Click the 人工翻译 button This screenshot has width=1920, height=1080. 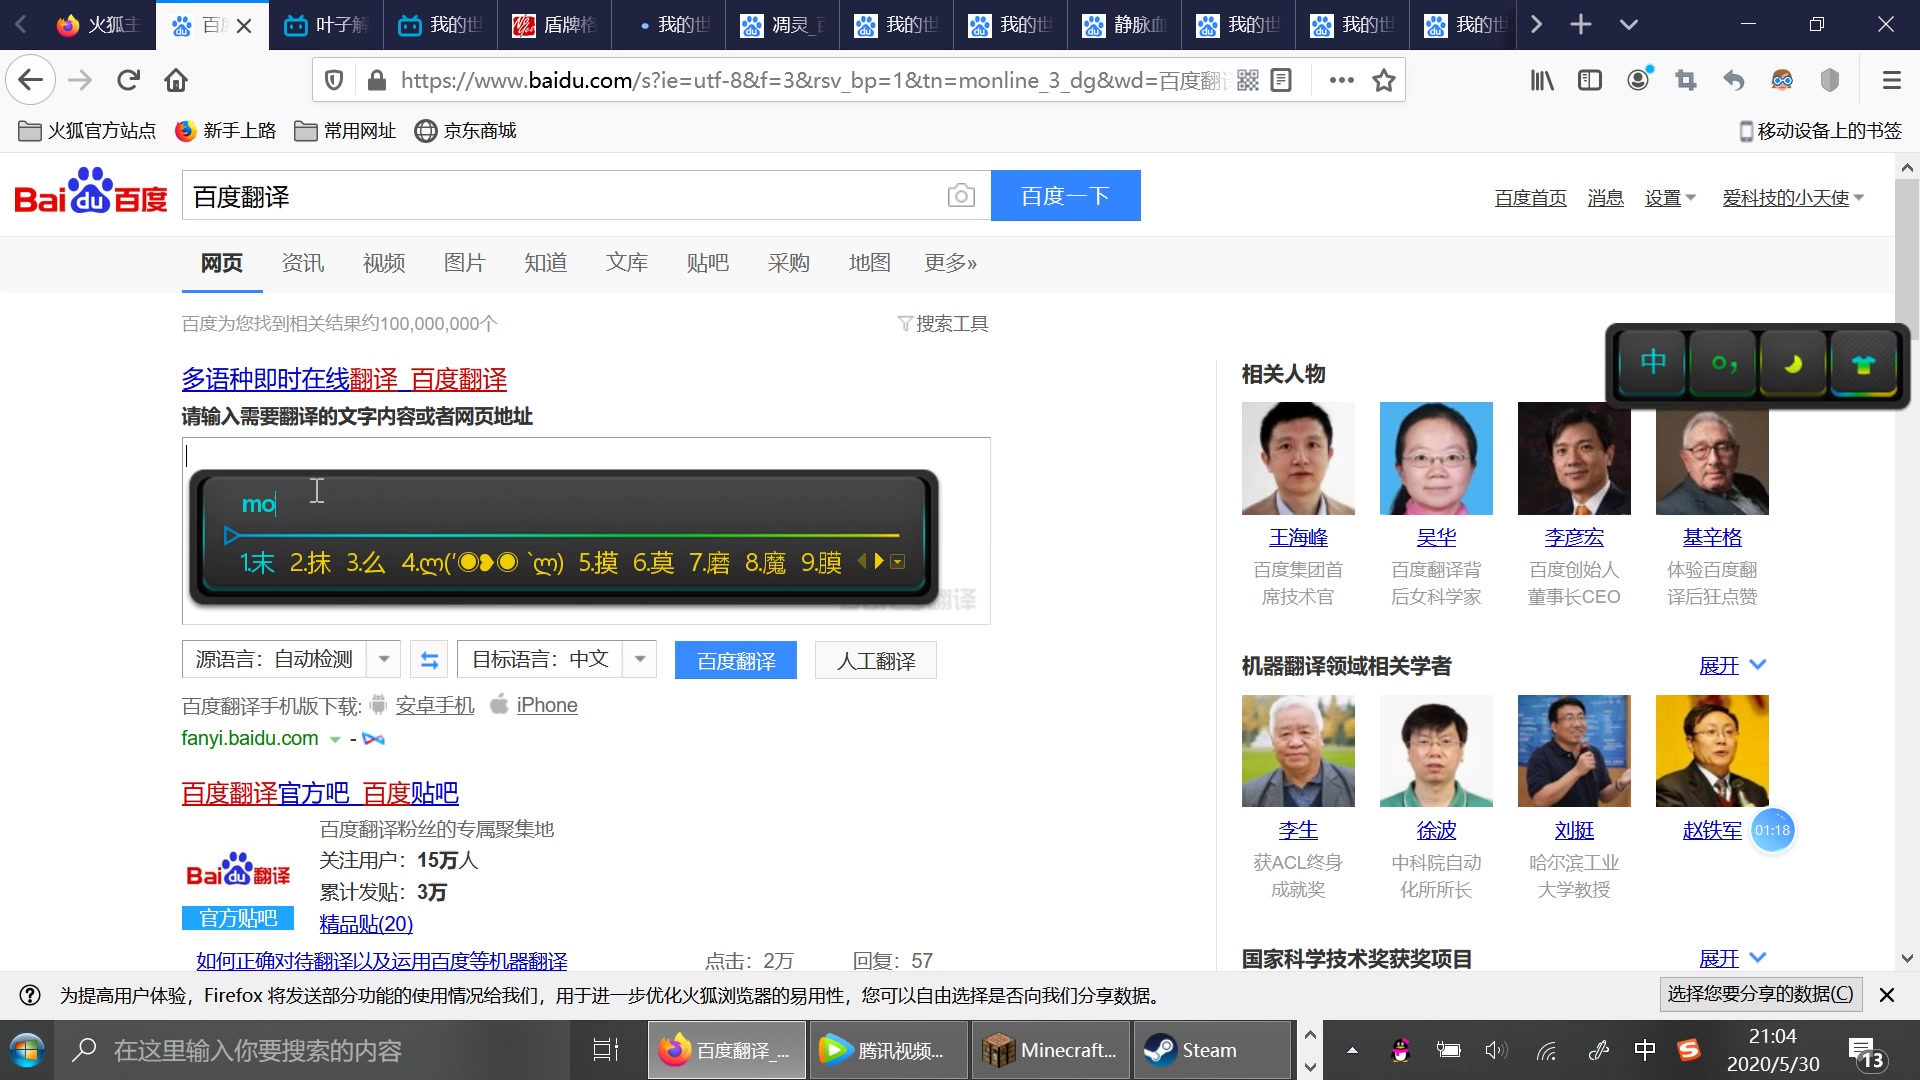coord(876,660)
